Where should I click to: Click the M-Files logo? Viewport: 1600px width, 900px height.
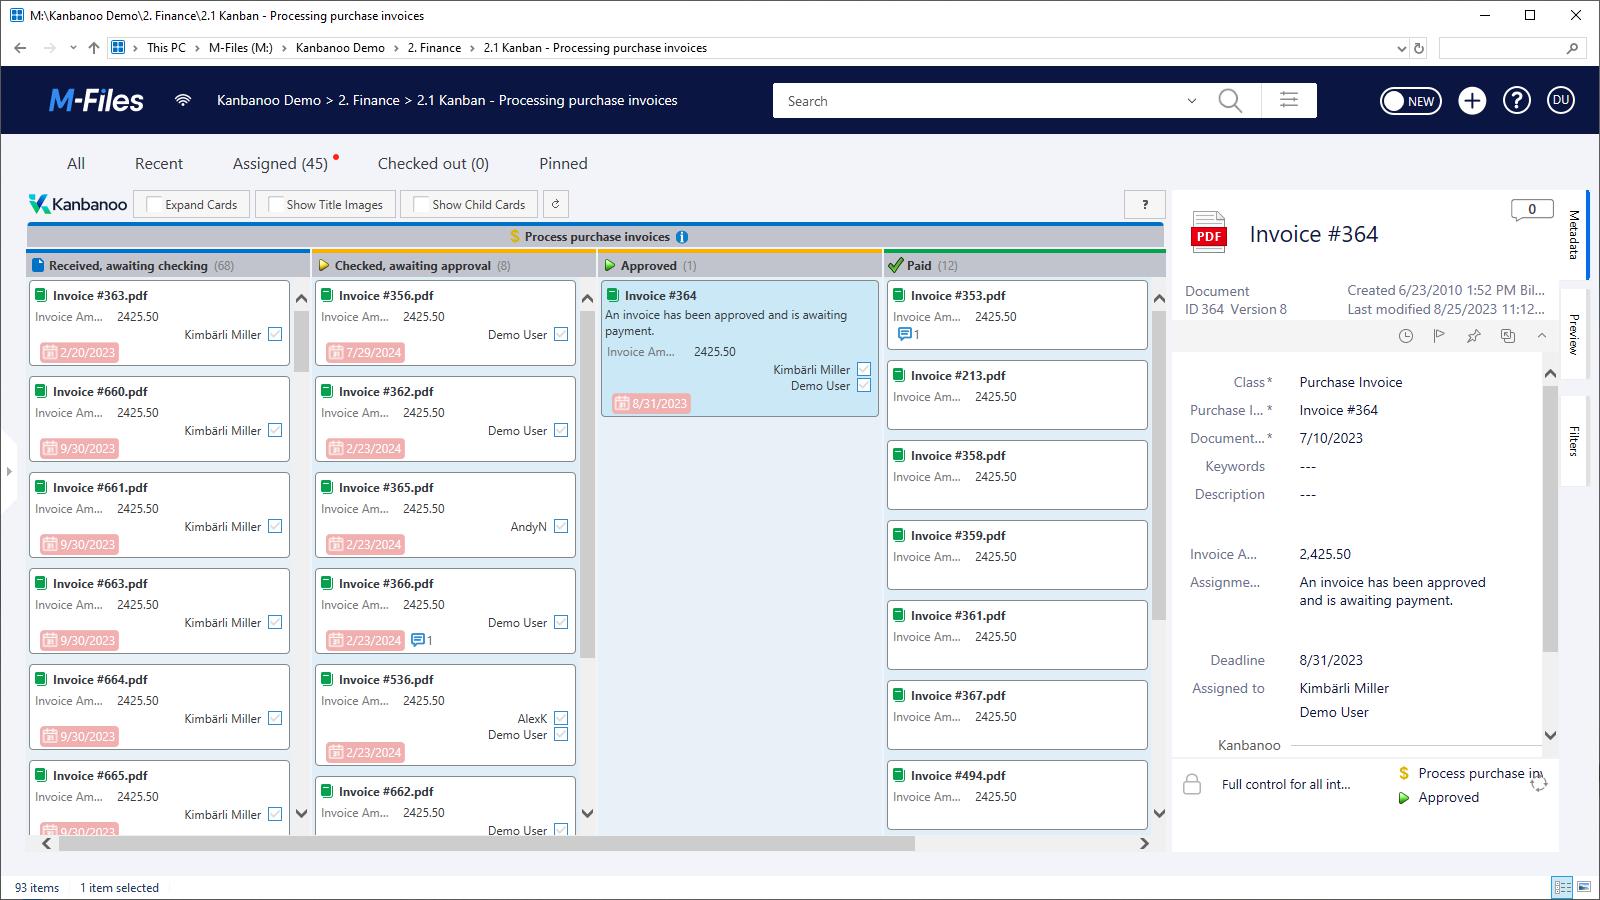click(x=96, y=100)
